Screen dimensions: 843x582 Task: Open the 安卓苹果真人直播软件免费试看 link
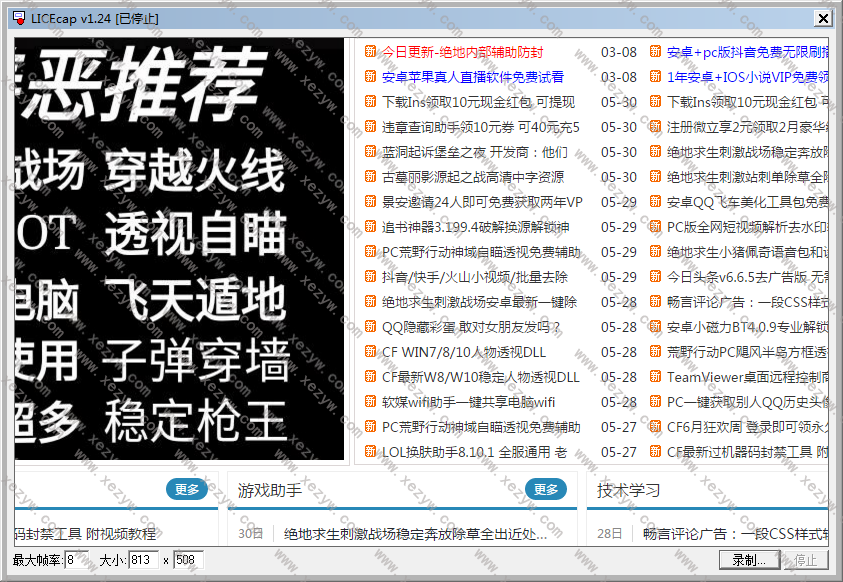click(472, 77)
